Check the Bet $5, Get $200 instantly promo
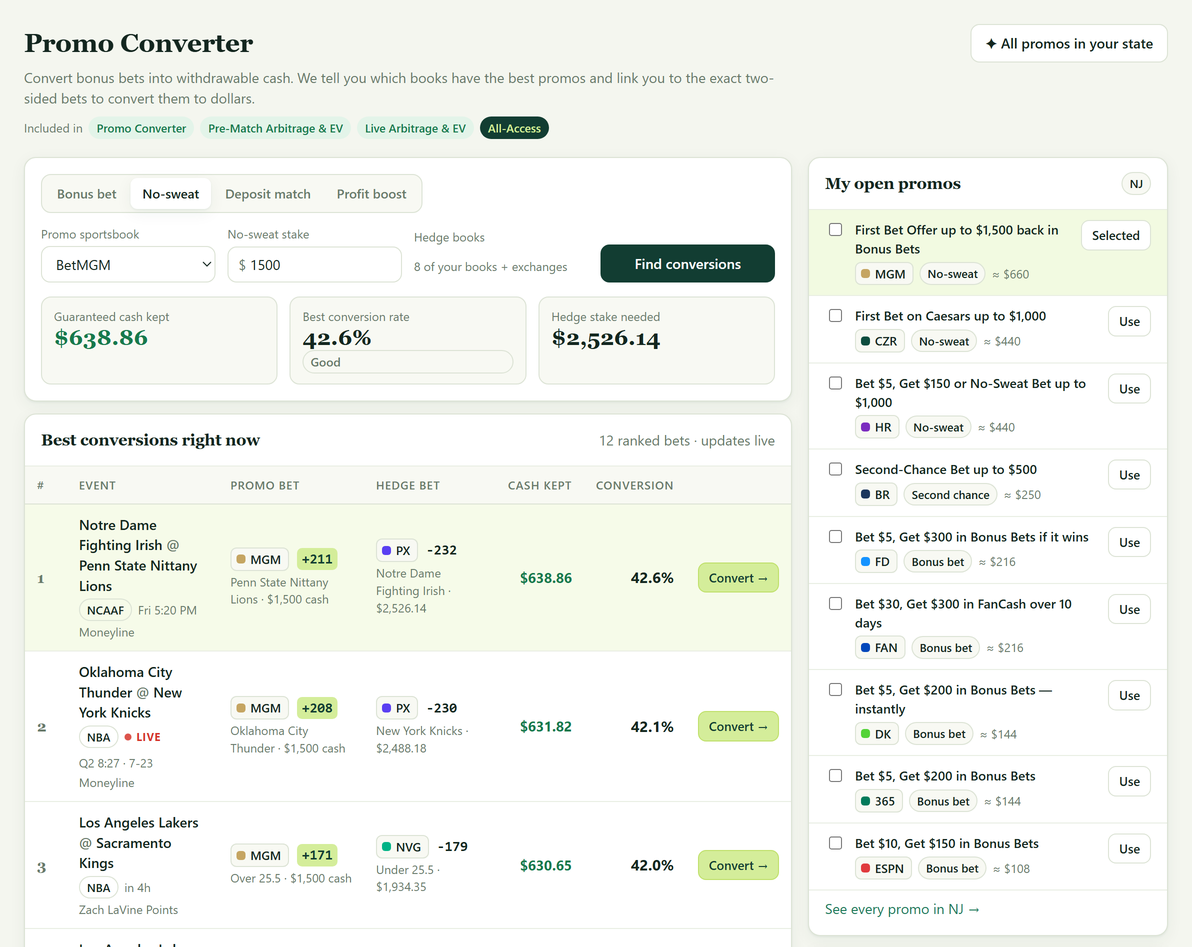 [835, 689]
